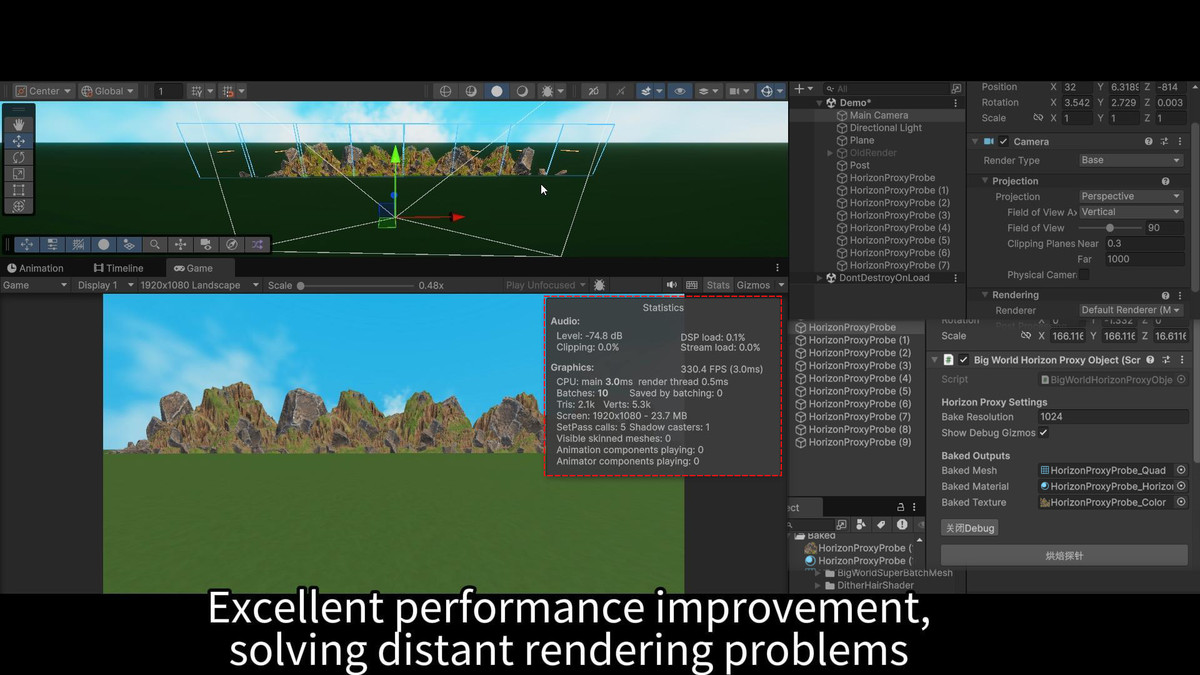Click the 关闭Debug button
Viewport: 1200px width, 675px height.
coord(969,527)
